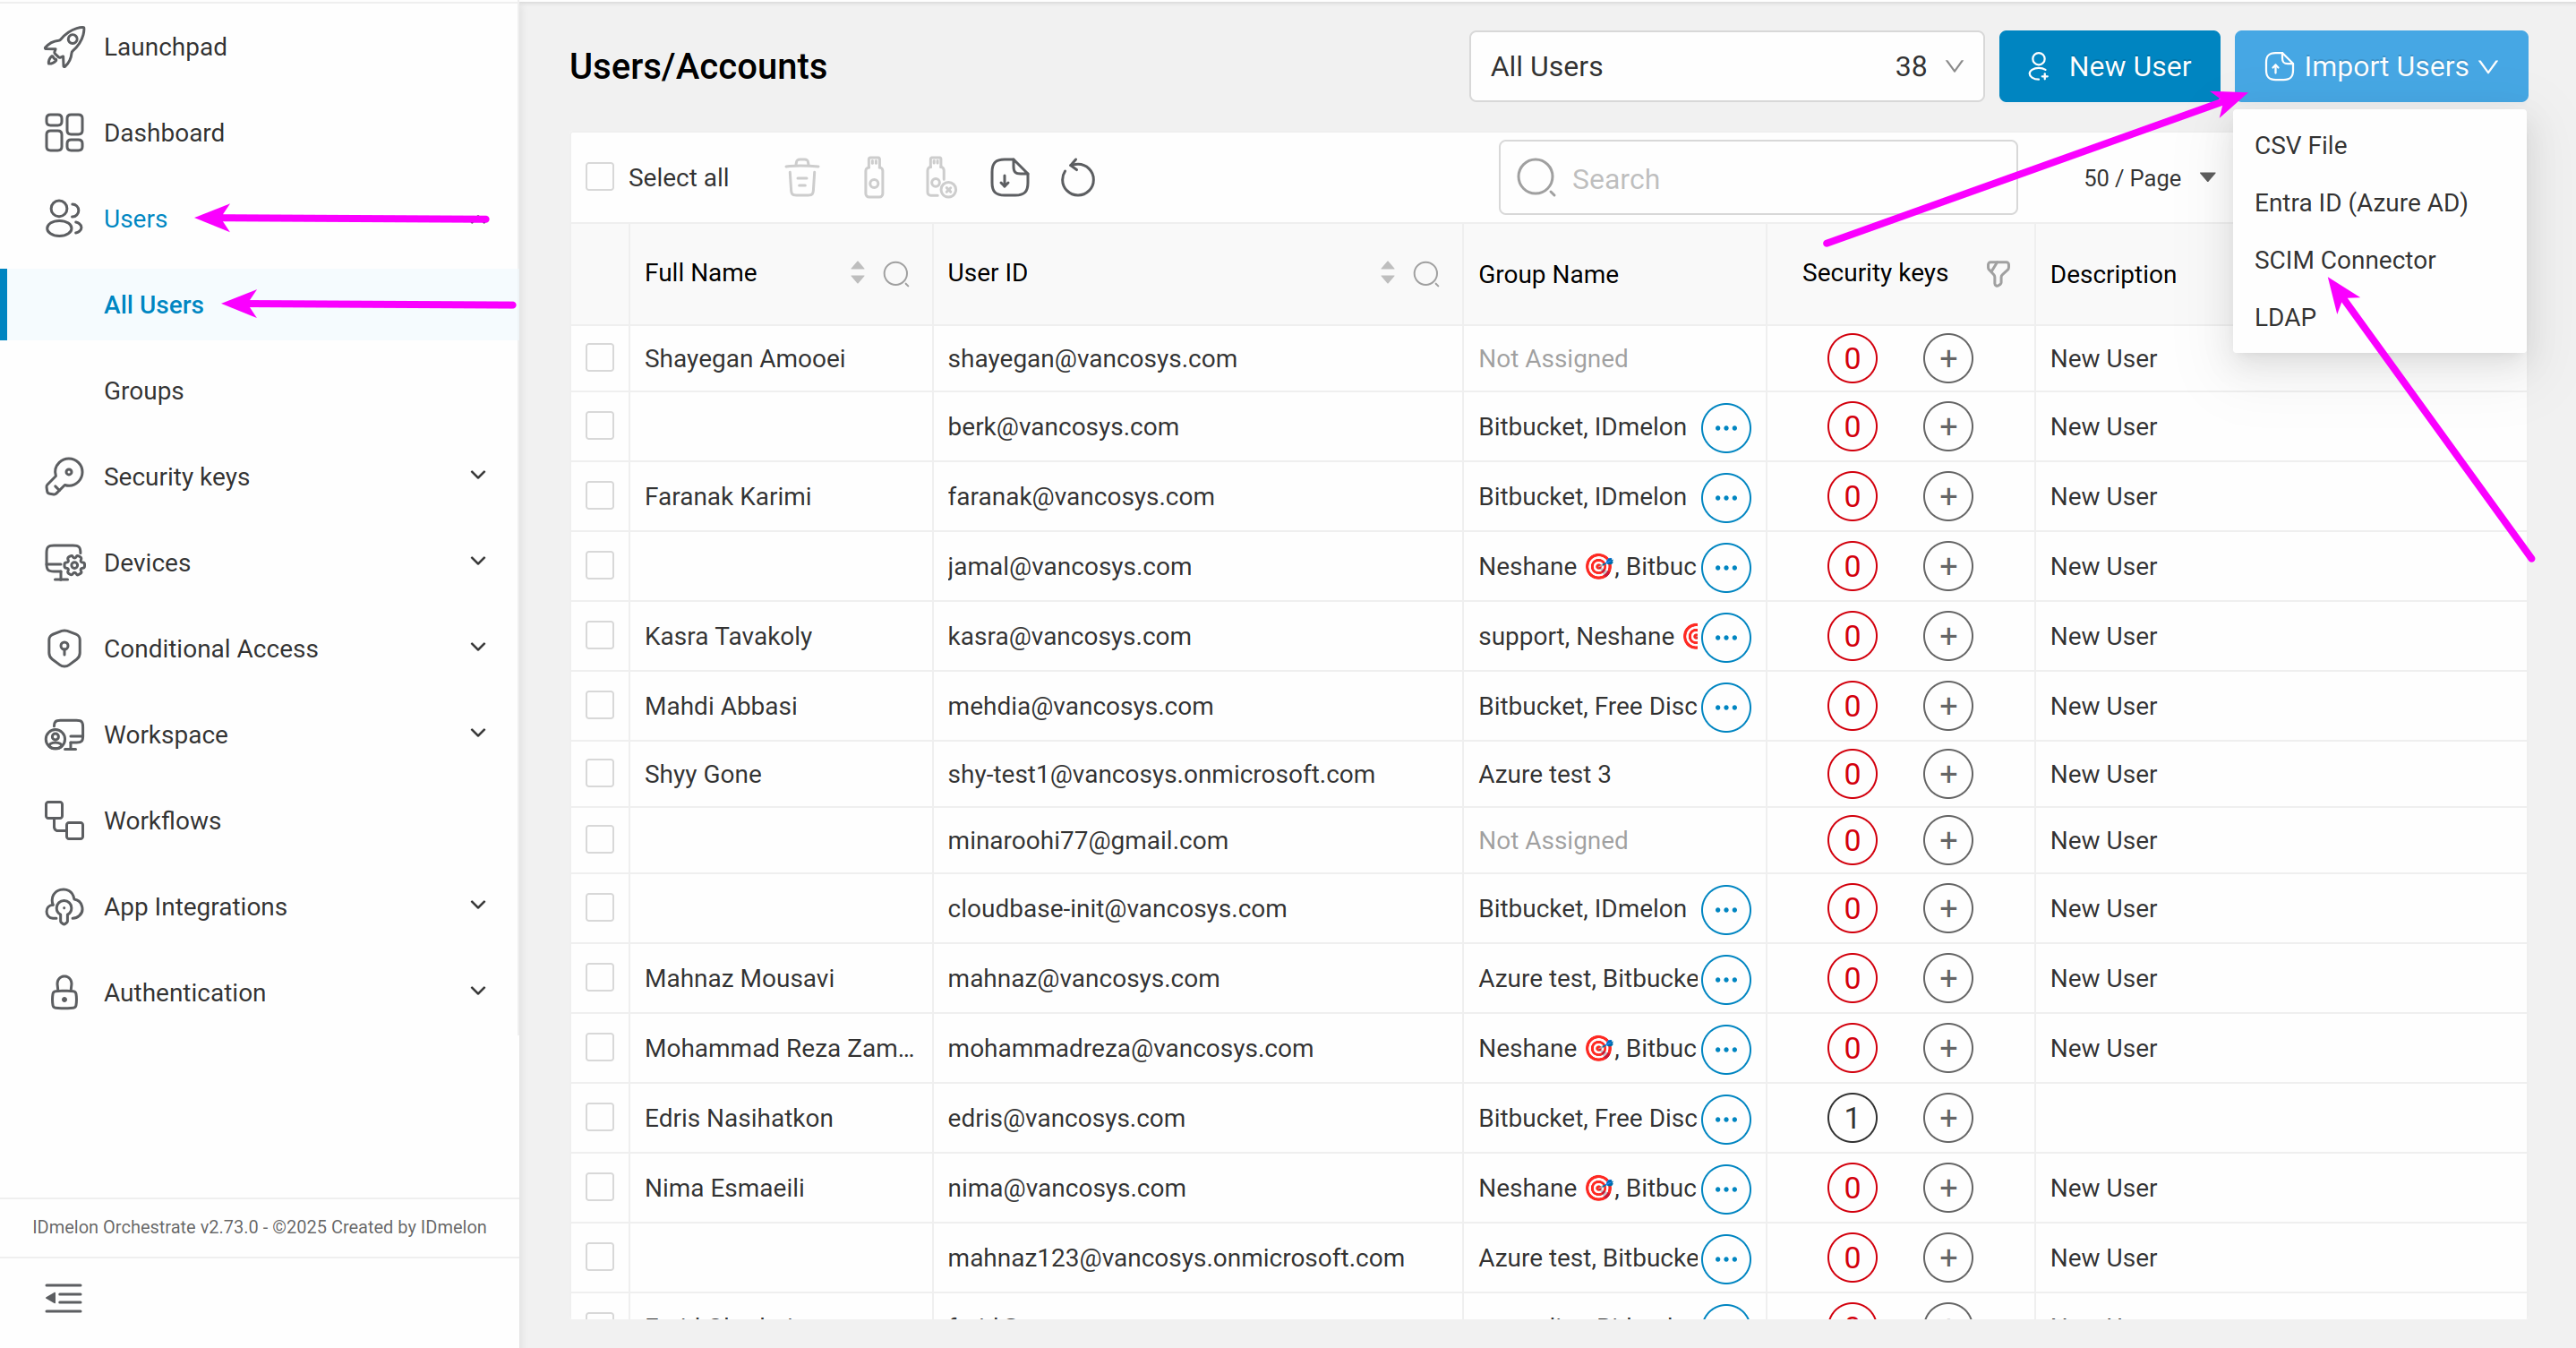The height and width of the screenshot is (1348, 2576).
Task: Click the Mohammad Reza Zam... name cell
Action: (779, 1048)
